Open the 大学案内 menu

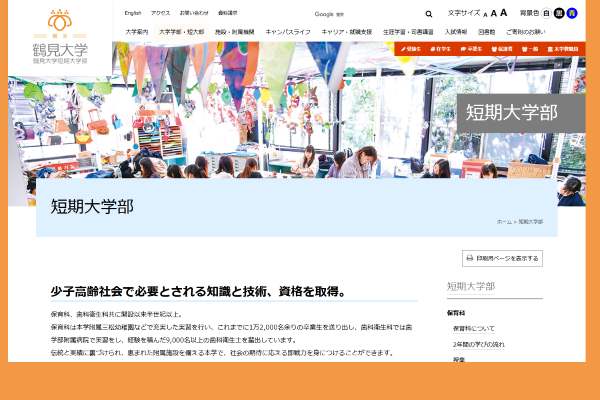point(137,32)
